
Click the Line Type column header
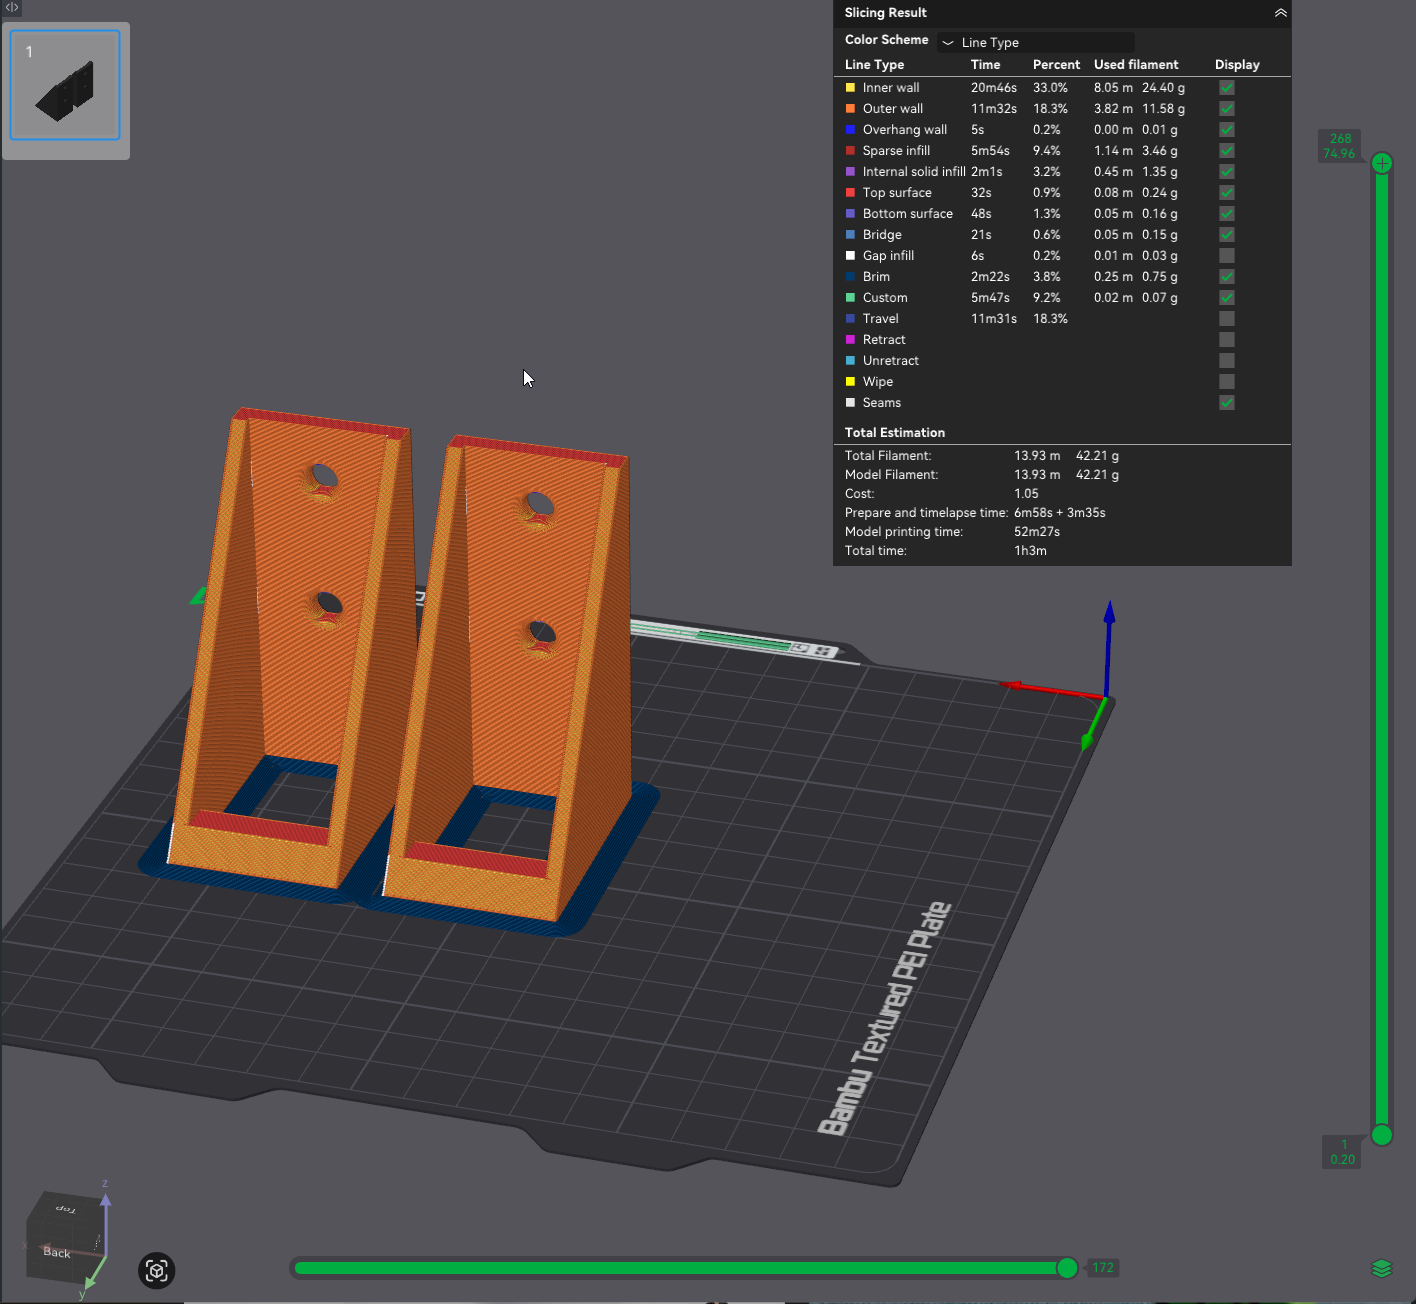point(874,65)
